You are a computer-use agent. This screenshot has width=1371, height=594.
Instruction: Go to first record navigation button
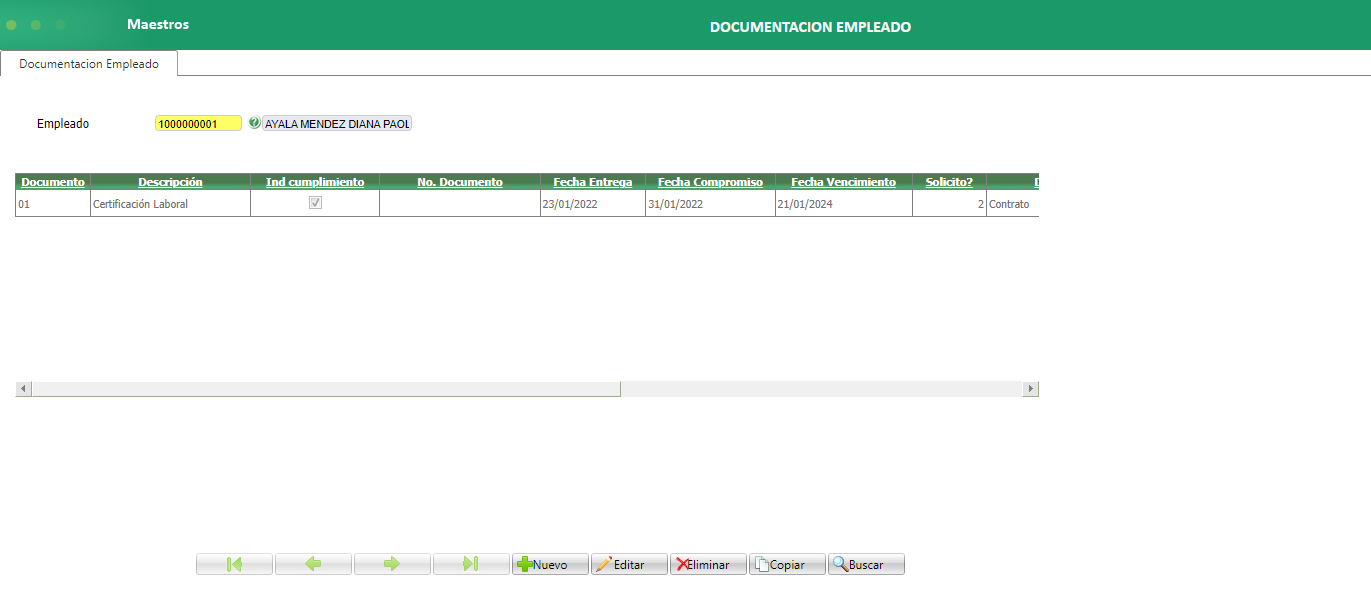234,564
